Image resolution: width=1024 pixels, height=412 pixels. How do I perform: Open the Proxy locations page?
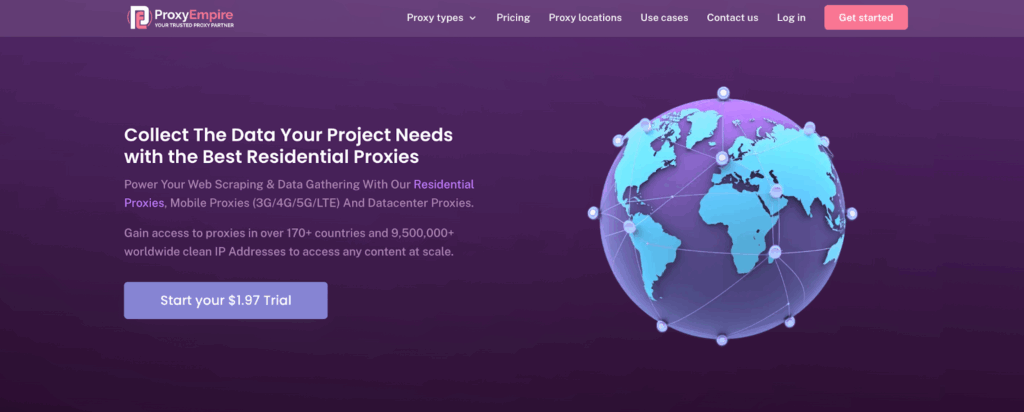click(x=585, y=18)
